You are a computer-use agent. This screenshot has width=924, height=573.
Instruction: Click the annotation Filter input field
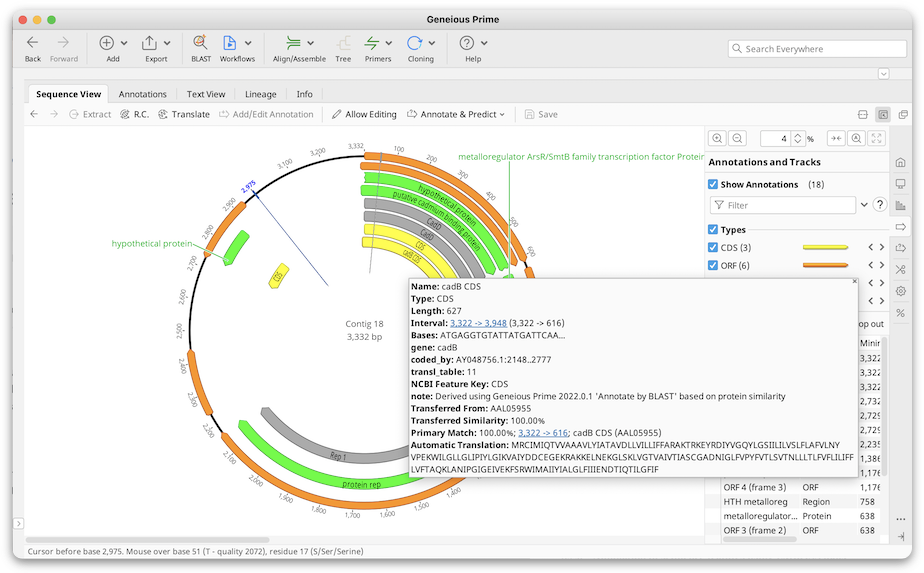click(x=783, y=205)
